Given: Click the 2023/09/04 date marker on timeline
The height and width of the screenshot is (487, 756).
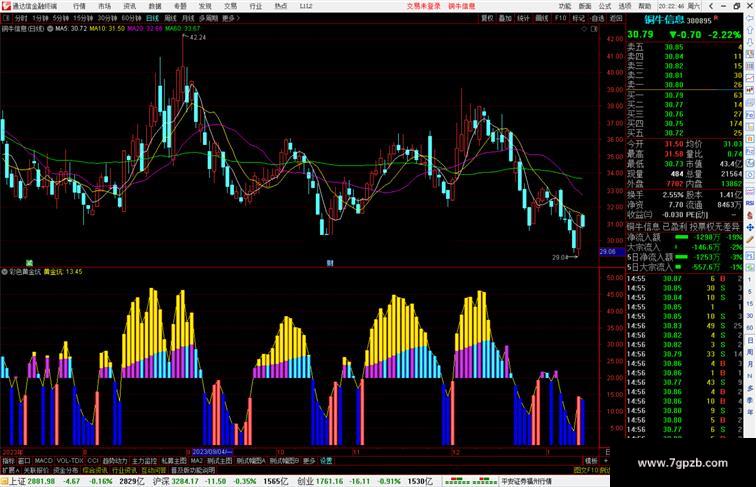Looking at the screenshot, I should 212,452.
